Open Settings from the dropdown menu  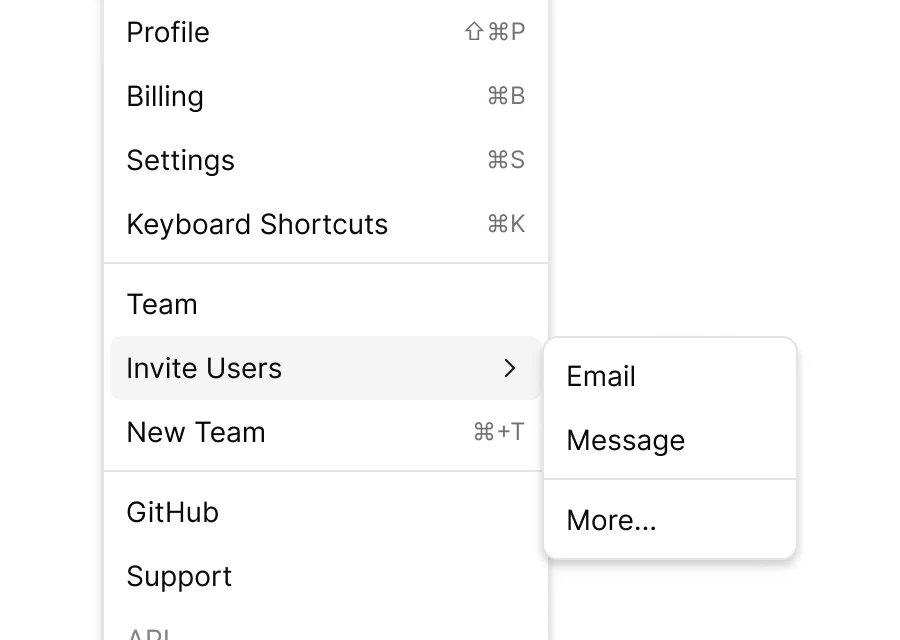(x=180, y=160)
